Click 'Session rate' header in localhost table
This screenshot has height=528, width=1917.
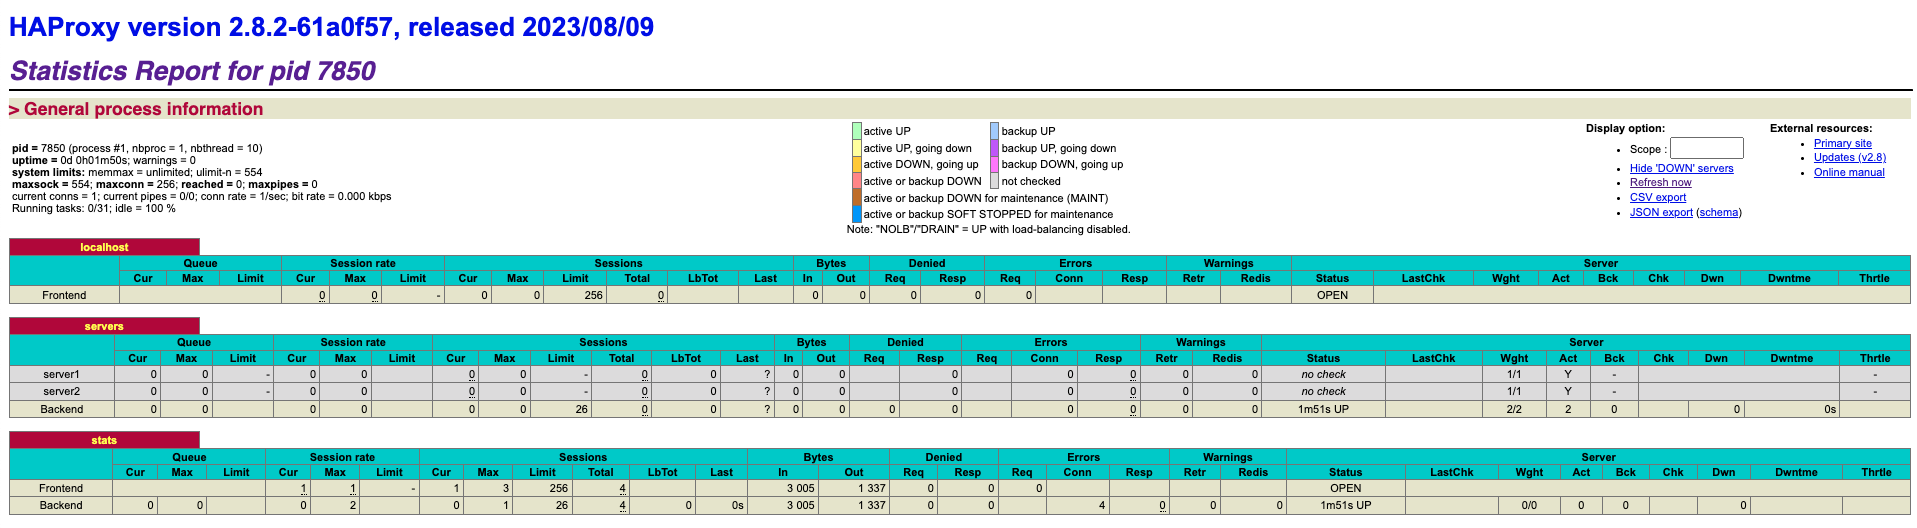click(363, 263)
